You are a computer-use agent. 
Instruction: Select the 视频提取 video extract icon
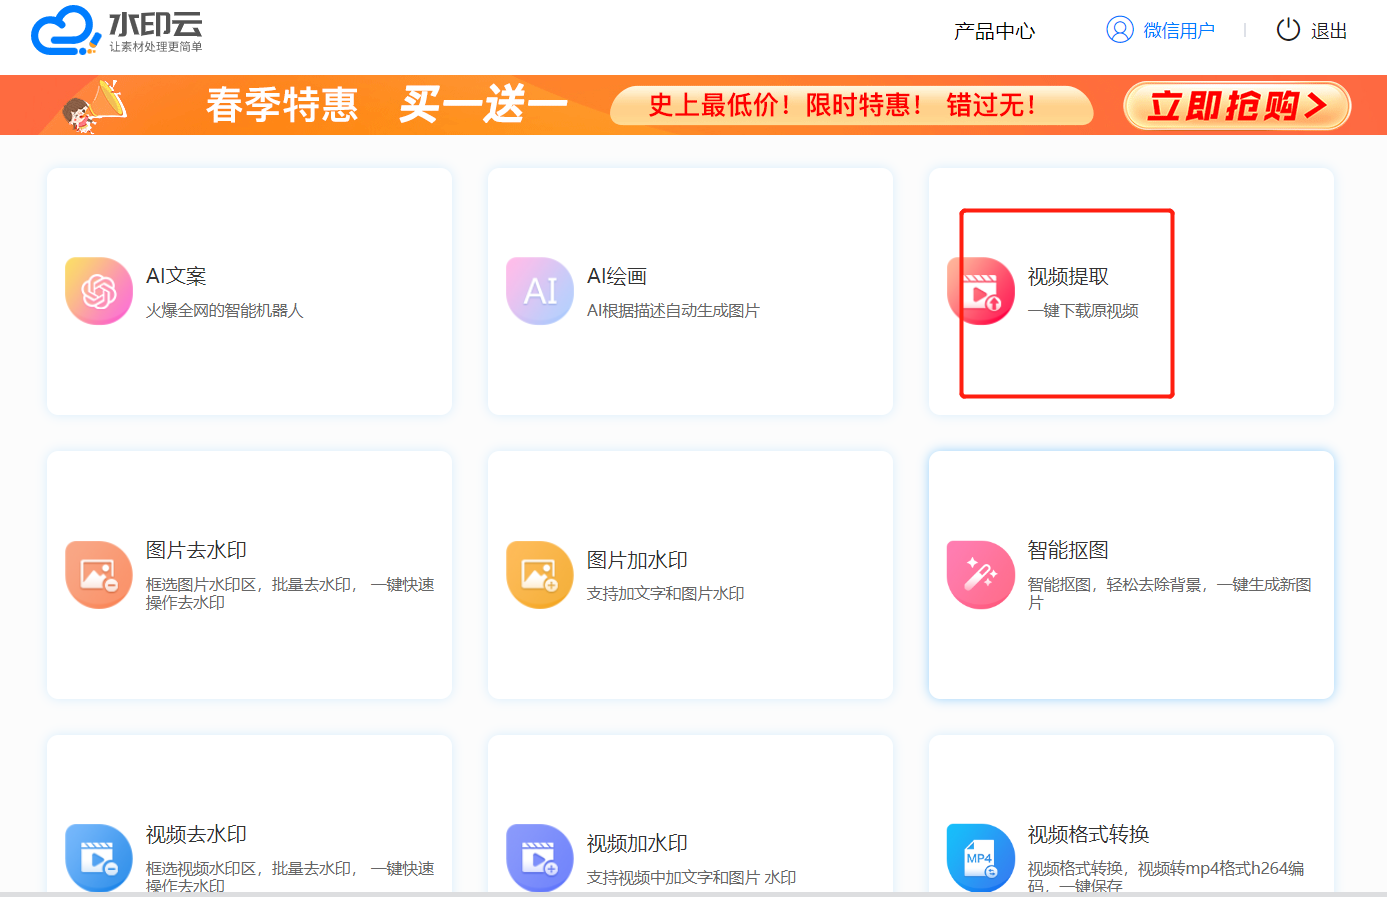click(x=981, y=291)
